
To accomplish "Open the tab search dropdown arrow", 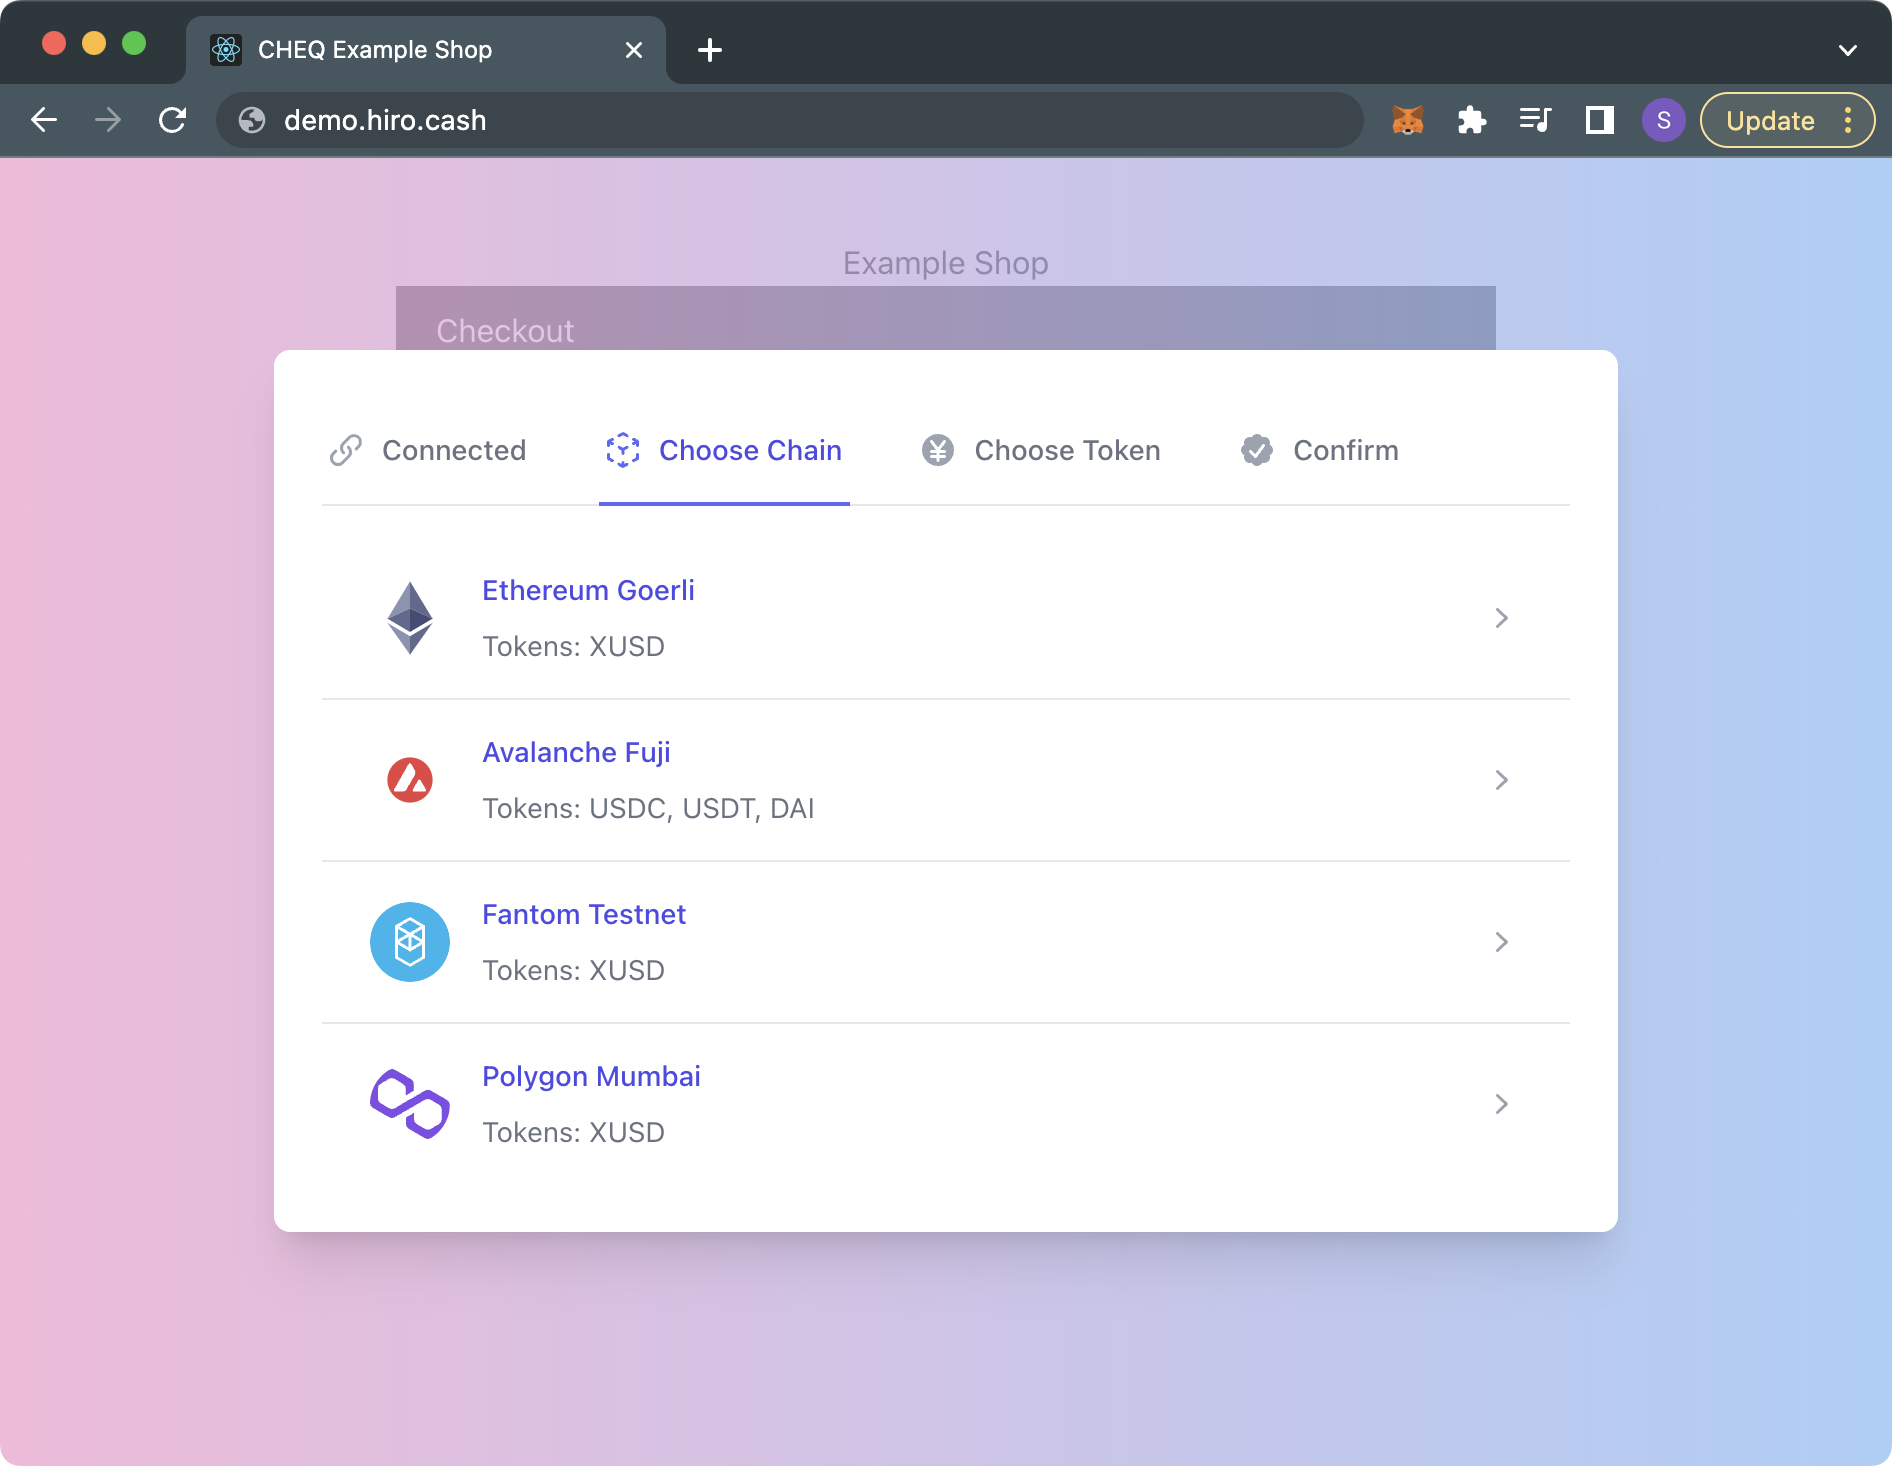I will [1847, 50].
